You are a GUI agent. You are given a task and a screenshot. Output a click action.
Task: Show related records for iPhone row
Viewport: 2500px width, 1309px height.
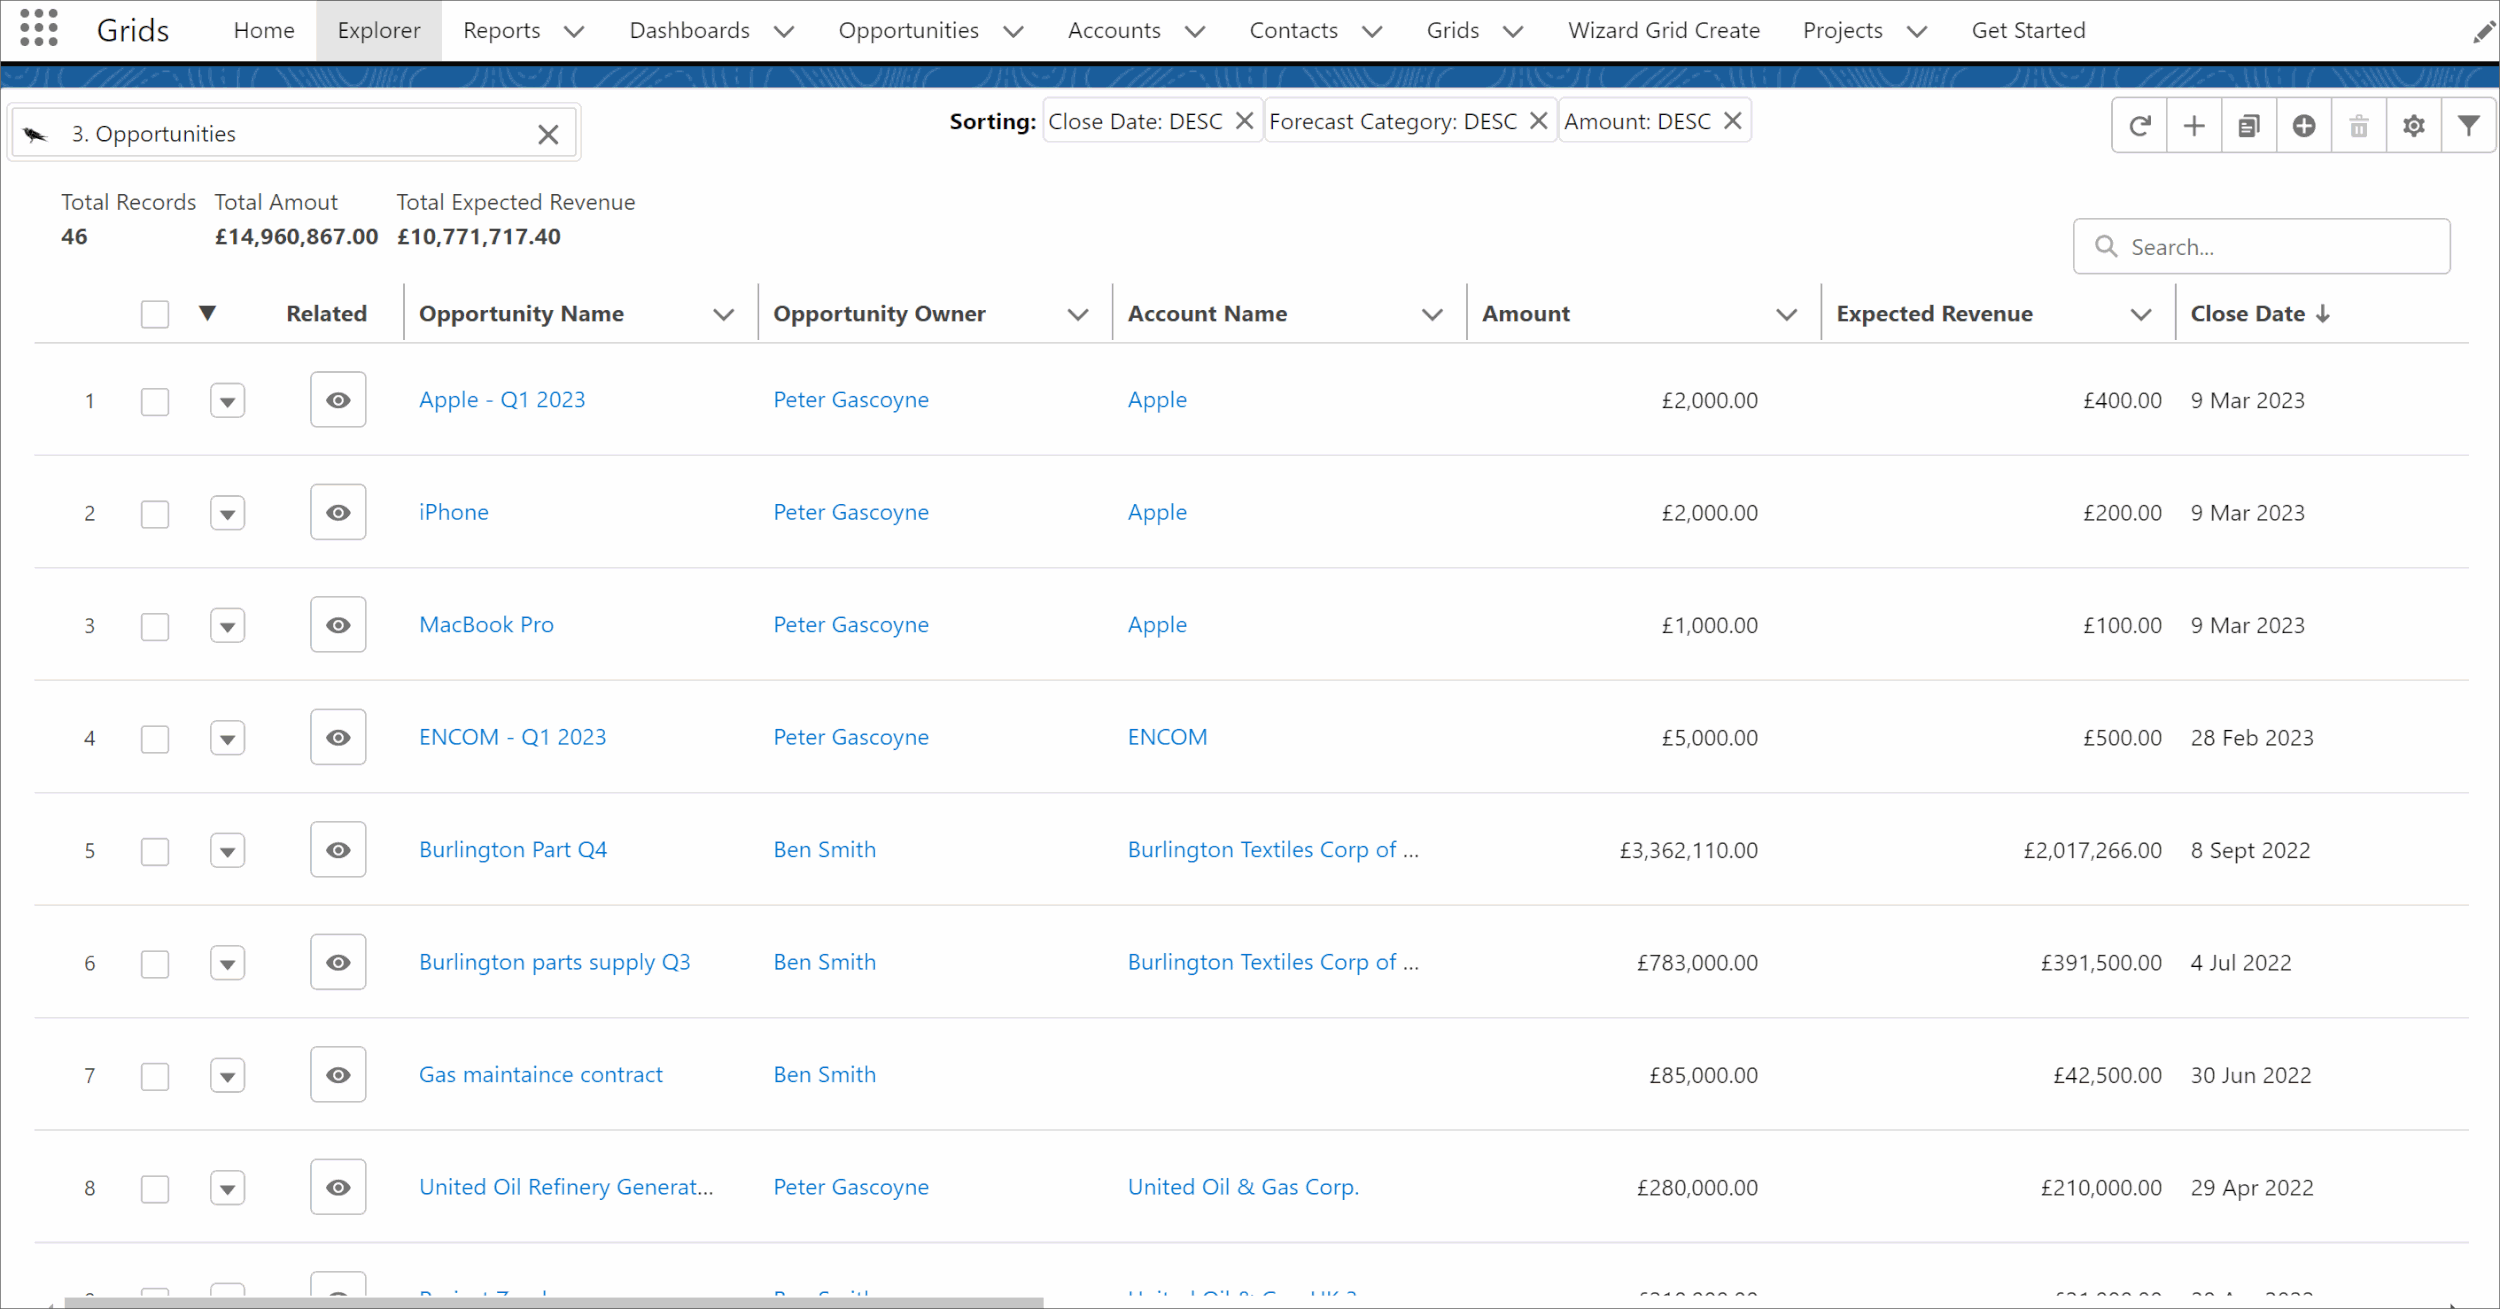click(338, 512)
